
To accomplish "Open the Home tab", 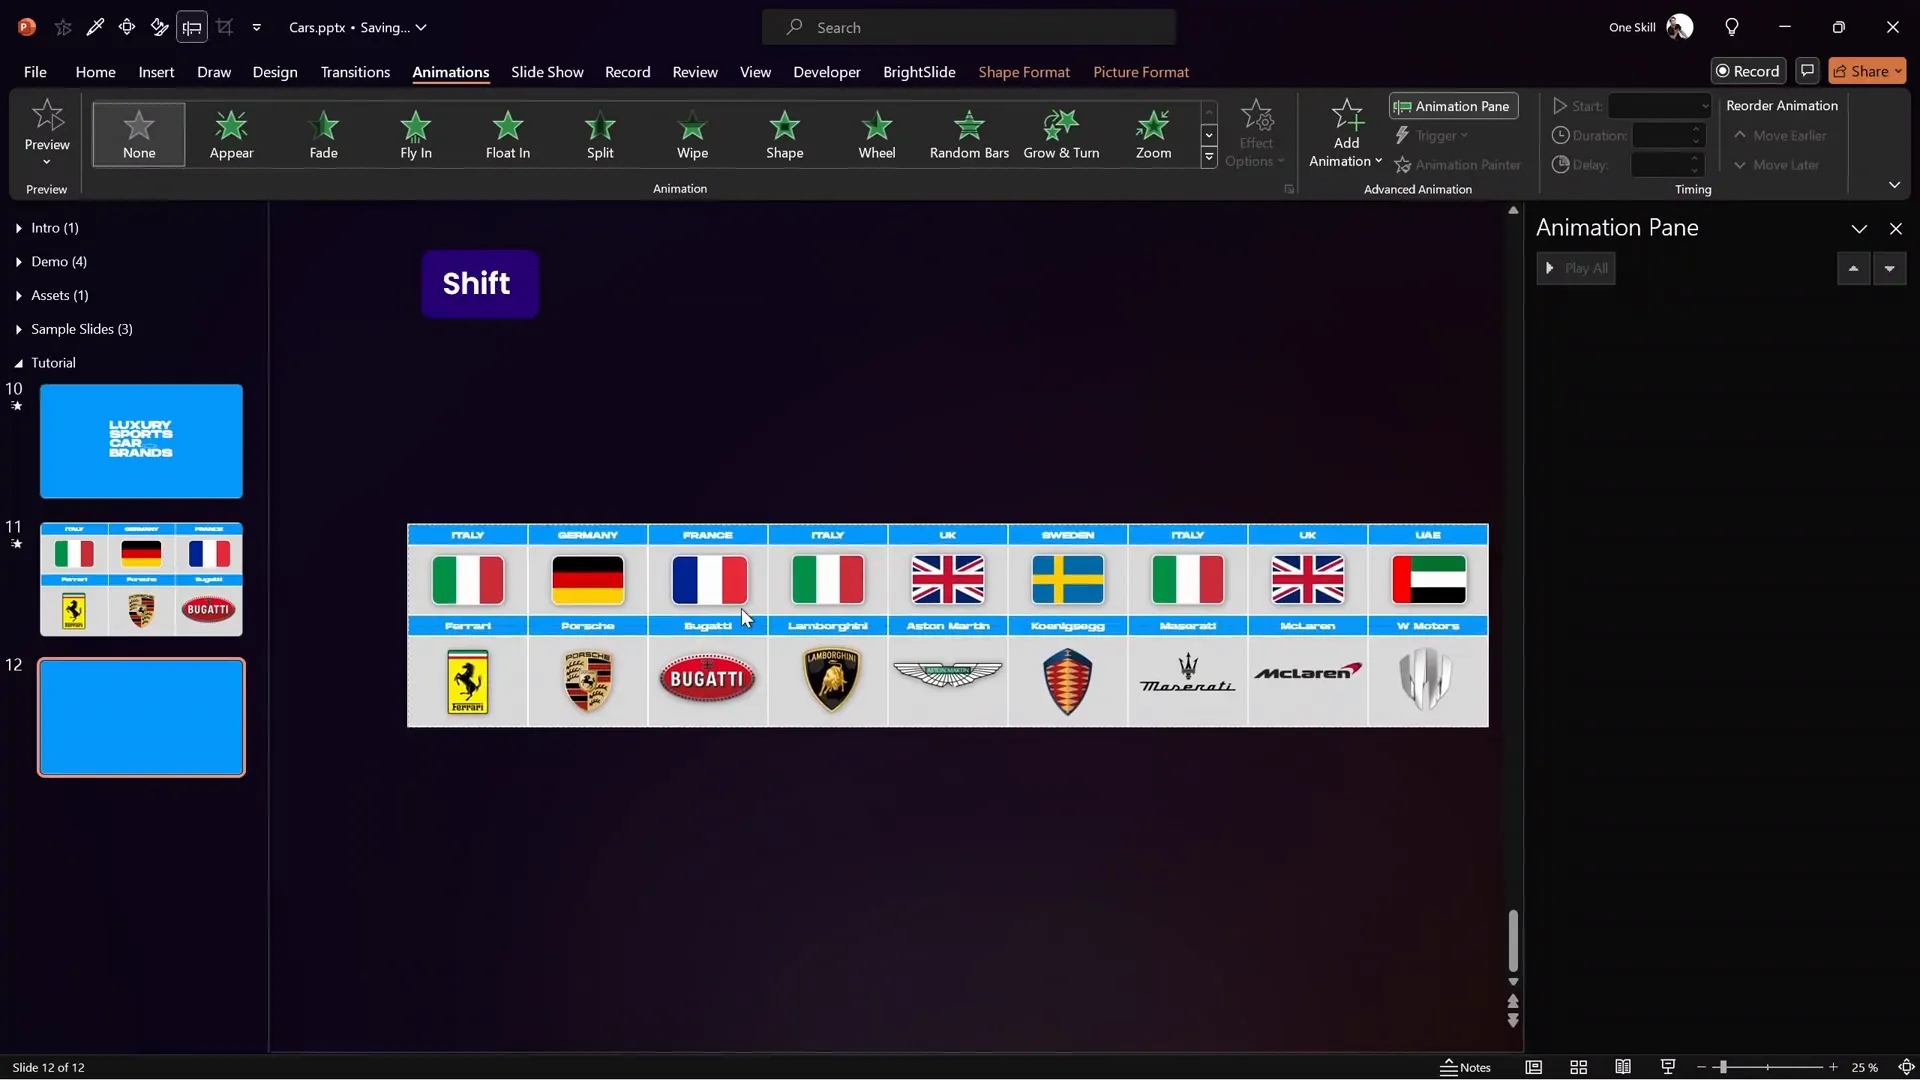I will [x=95, y=72].
